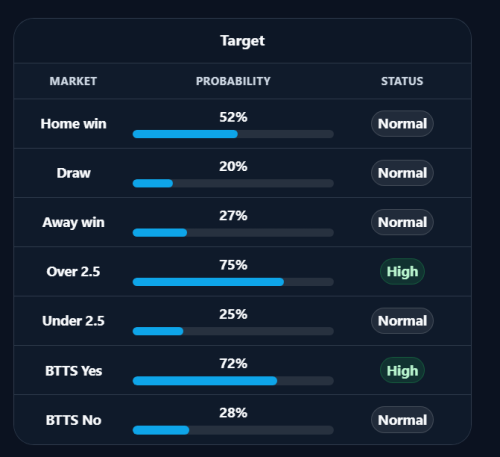Click the Over 2.5 High status badge
This screenshot has height=457, width=500.
pyautogui.click(x=402, y=272)
